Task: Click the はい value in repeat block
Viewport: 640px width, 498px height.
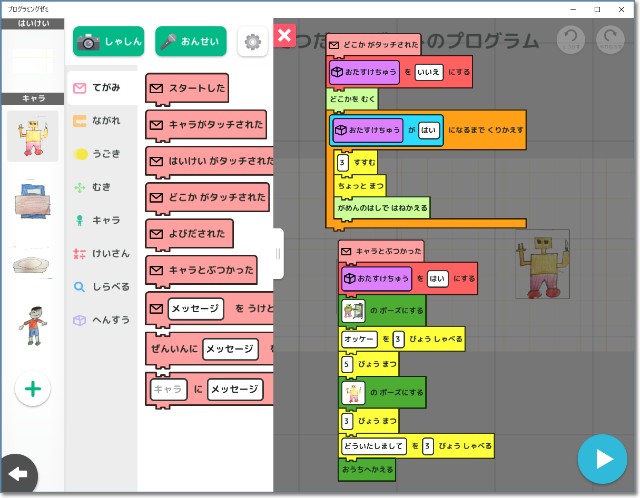Action: tap(429, 130)
